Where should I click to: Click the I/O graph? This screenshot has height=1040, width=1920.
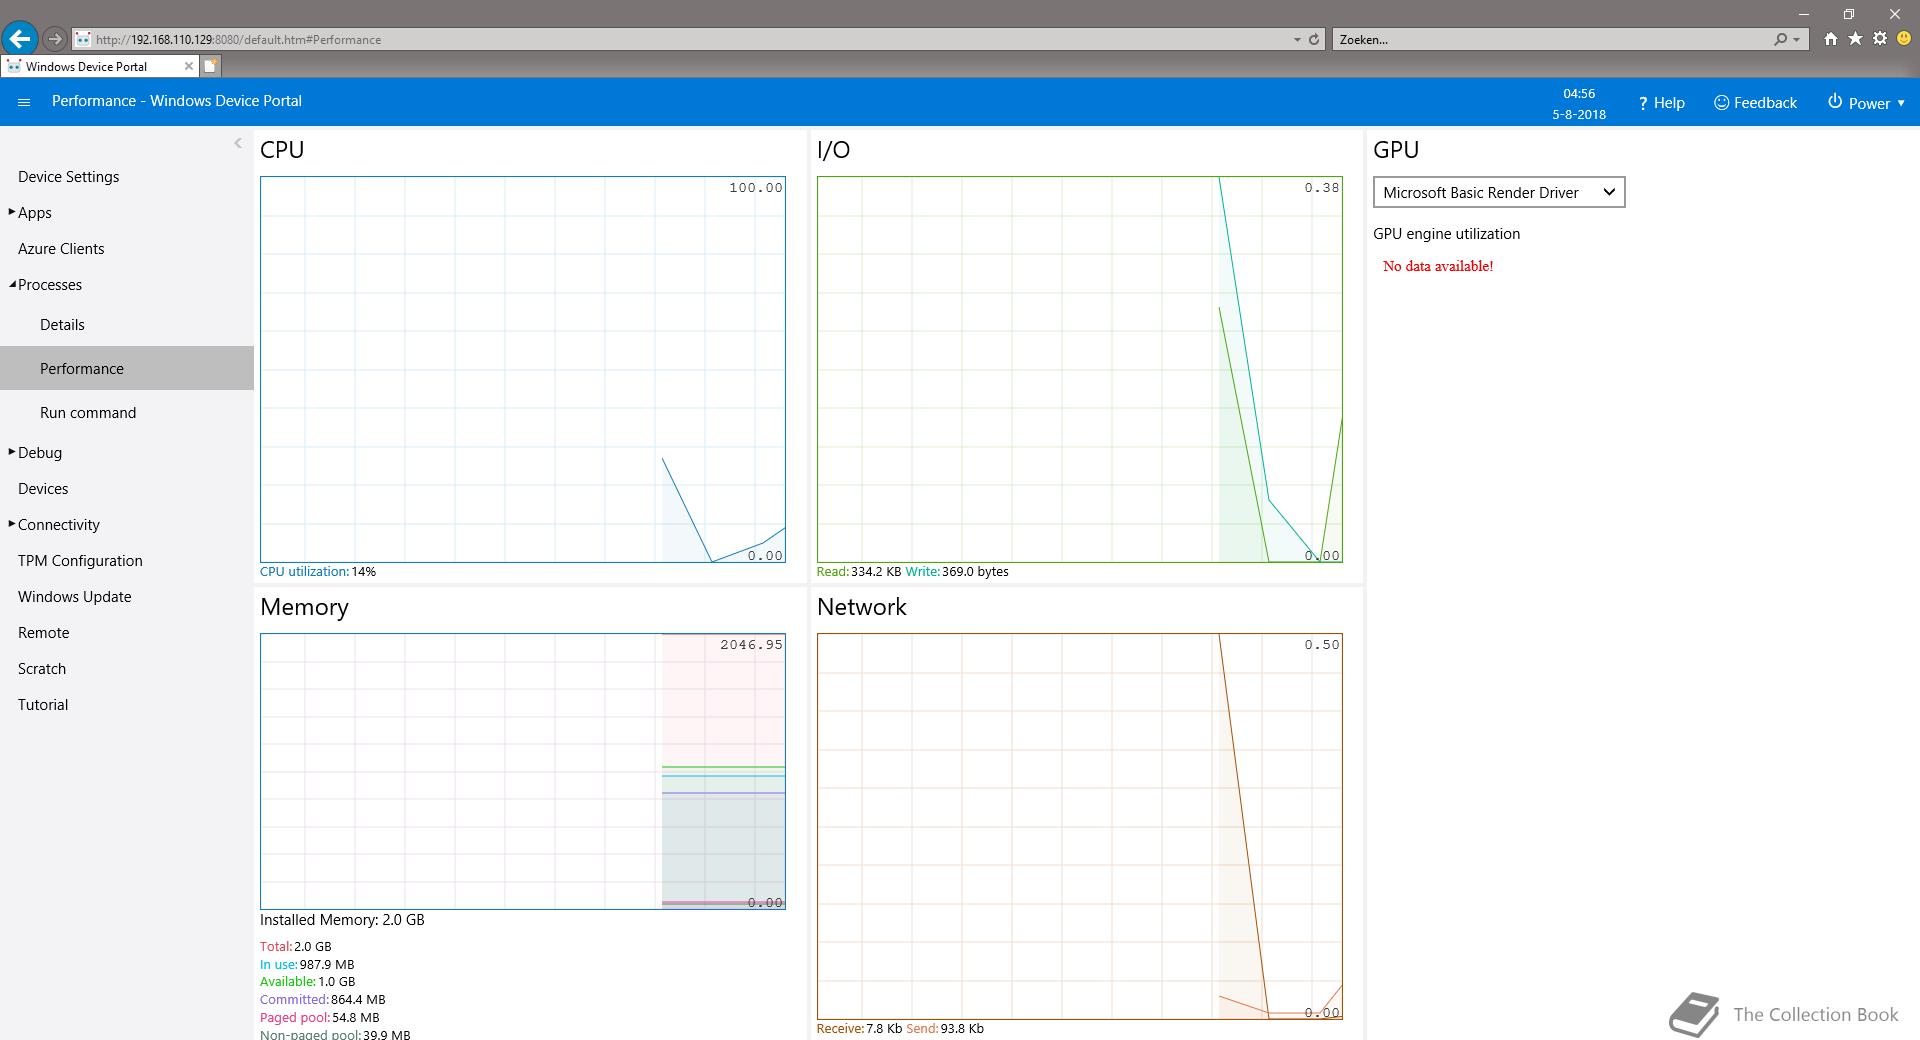[x=1080, y=369]
